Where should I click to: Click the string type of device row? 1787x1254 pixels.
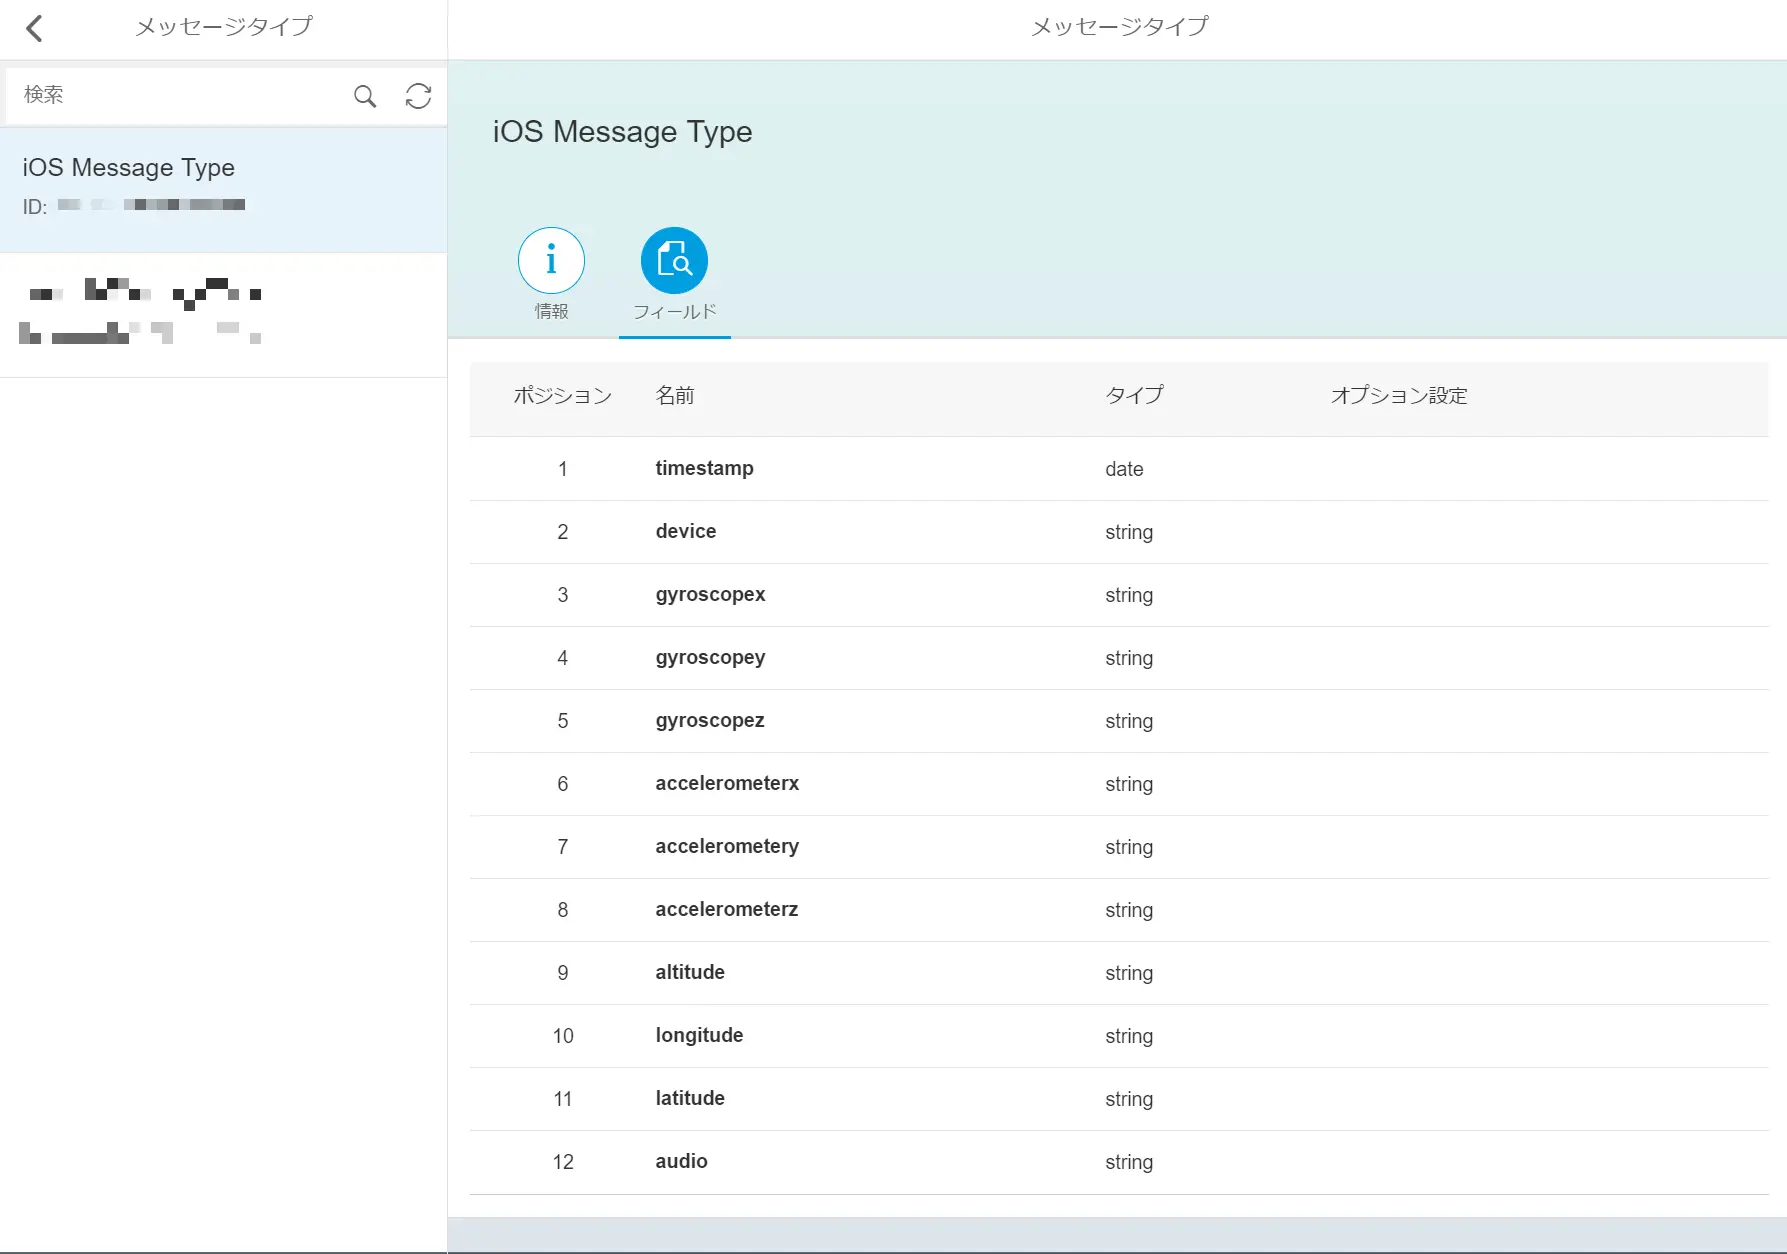point(1129,532)
